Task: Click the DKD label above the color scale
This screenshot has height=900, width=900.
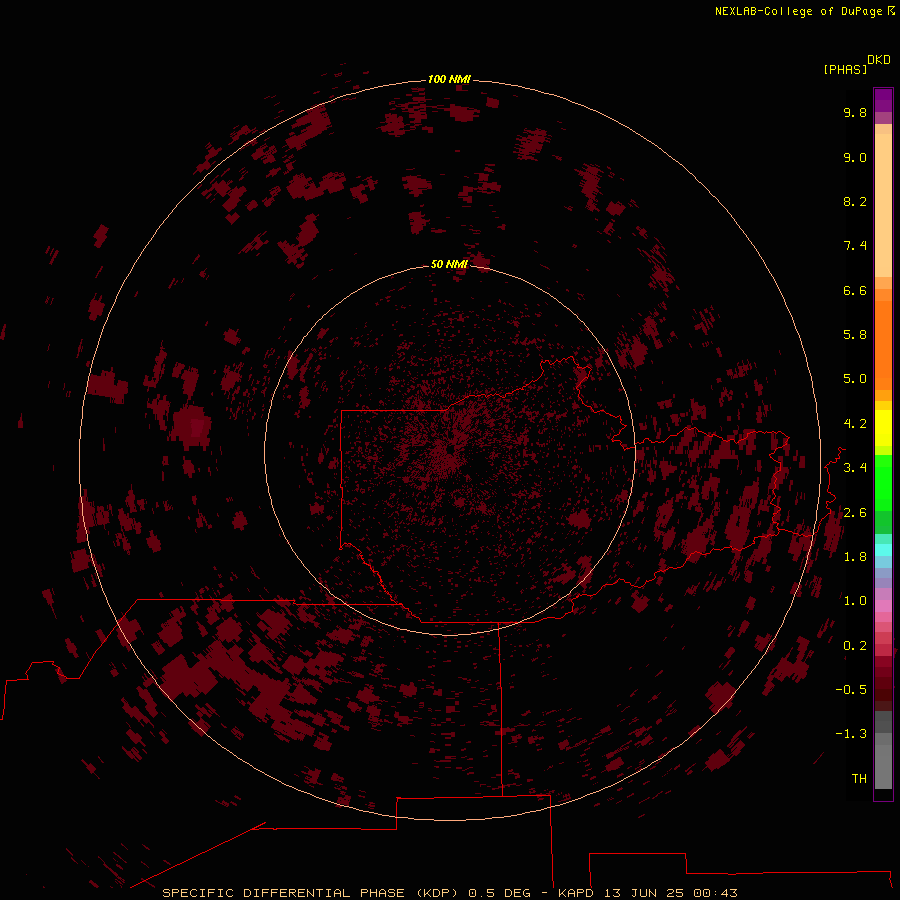Action: click(879, 60)
